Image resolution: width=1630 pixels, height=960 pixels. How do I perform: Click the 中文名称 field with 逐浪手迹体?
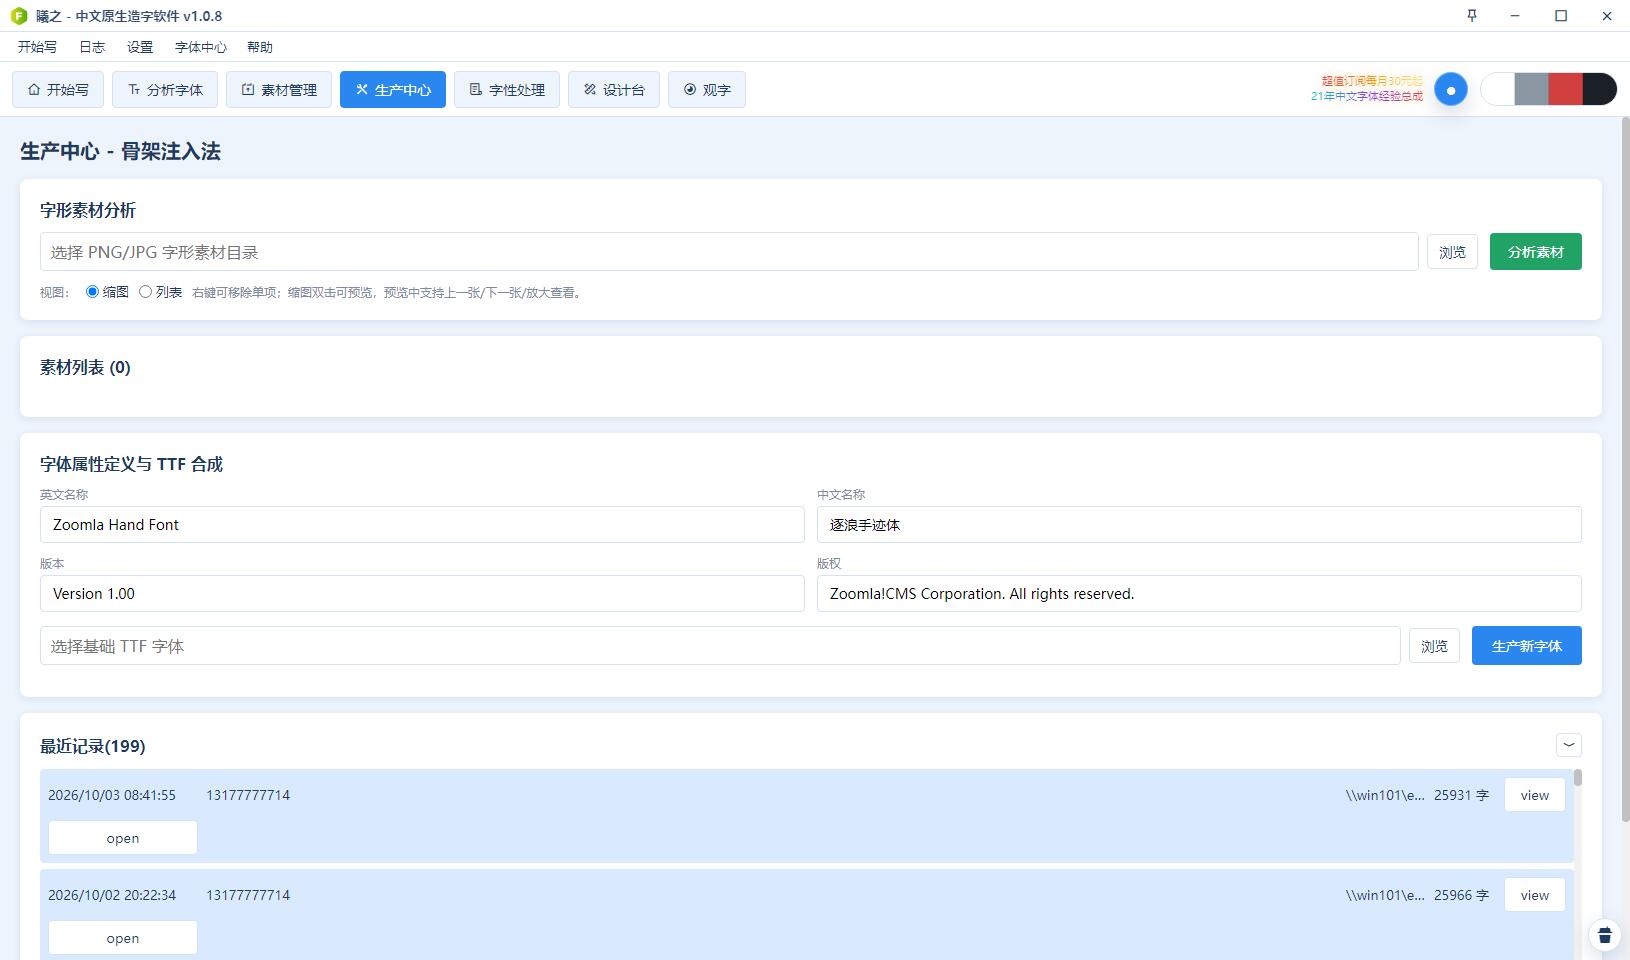tap(1199, 525)
